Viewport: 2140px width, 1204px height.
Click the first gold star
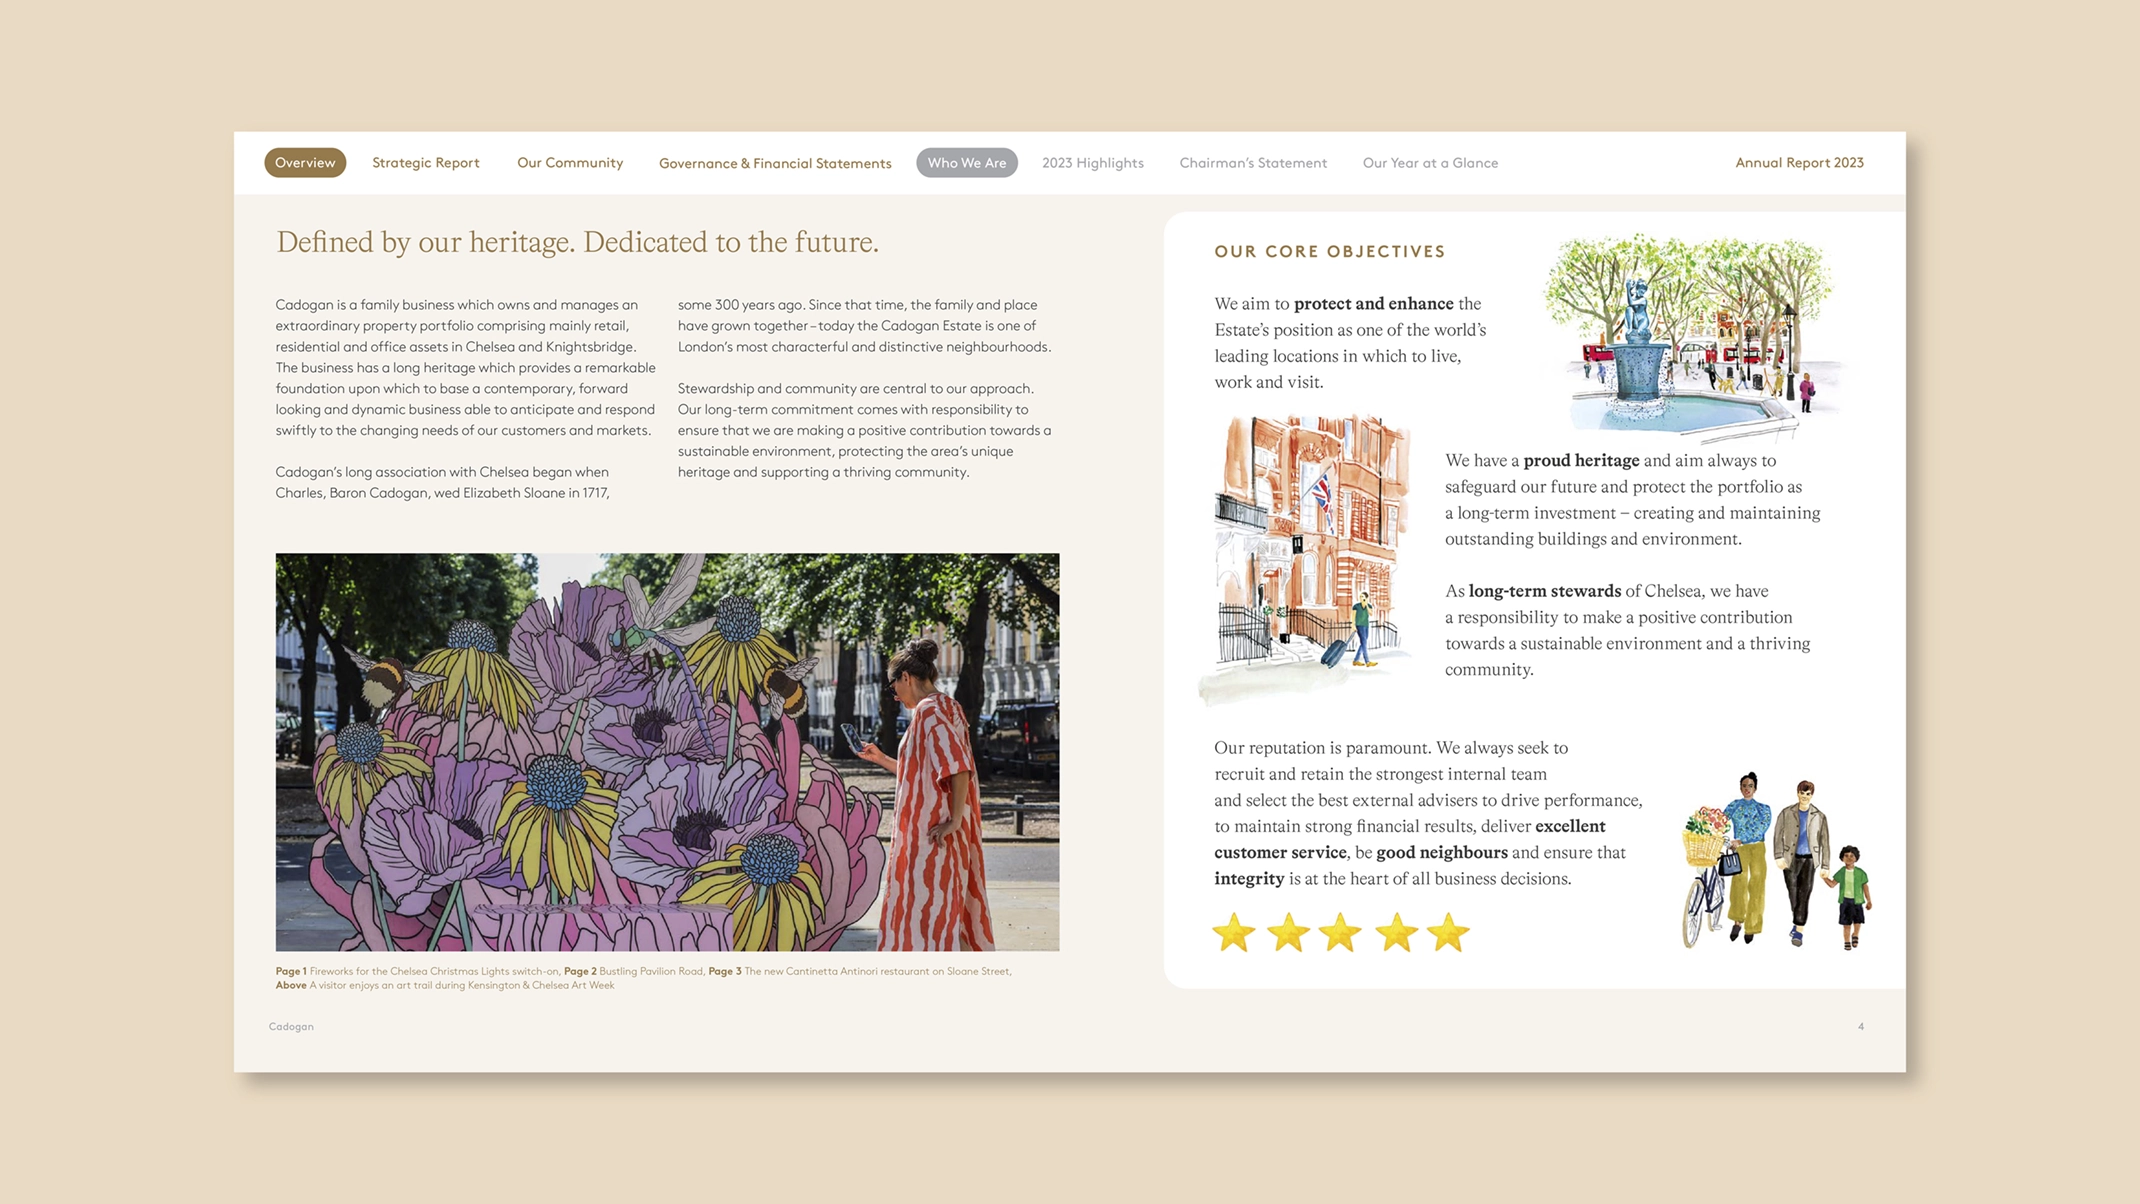point(1233,932)
